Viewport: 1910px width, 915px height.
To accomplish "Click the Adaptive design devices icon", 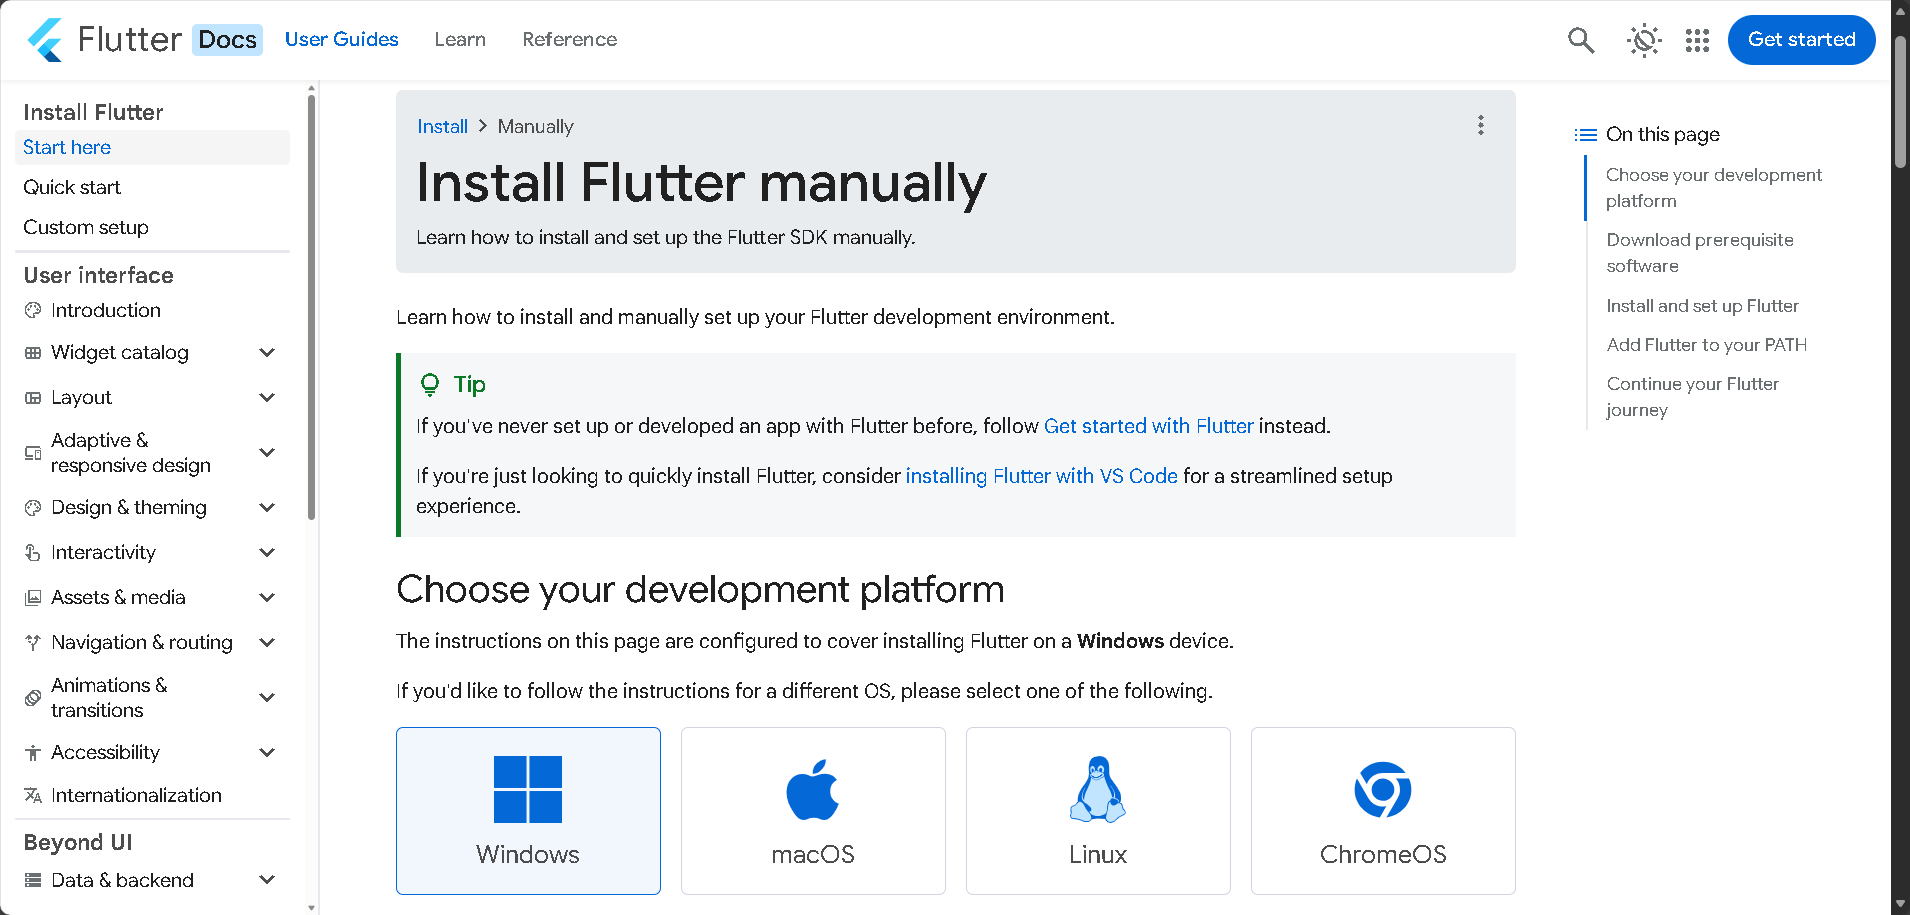I will coord(33,453).
